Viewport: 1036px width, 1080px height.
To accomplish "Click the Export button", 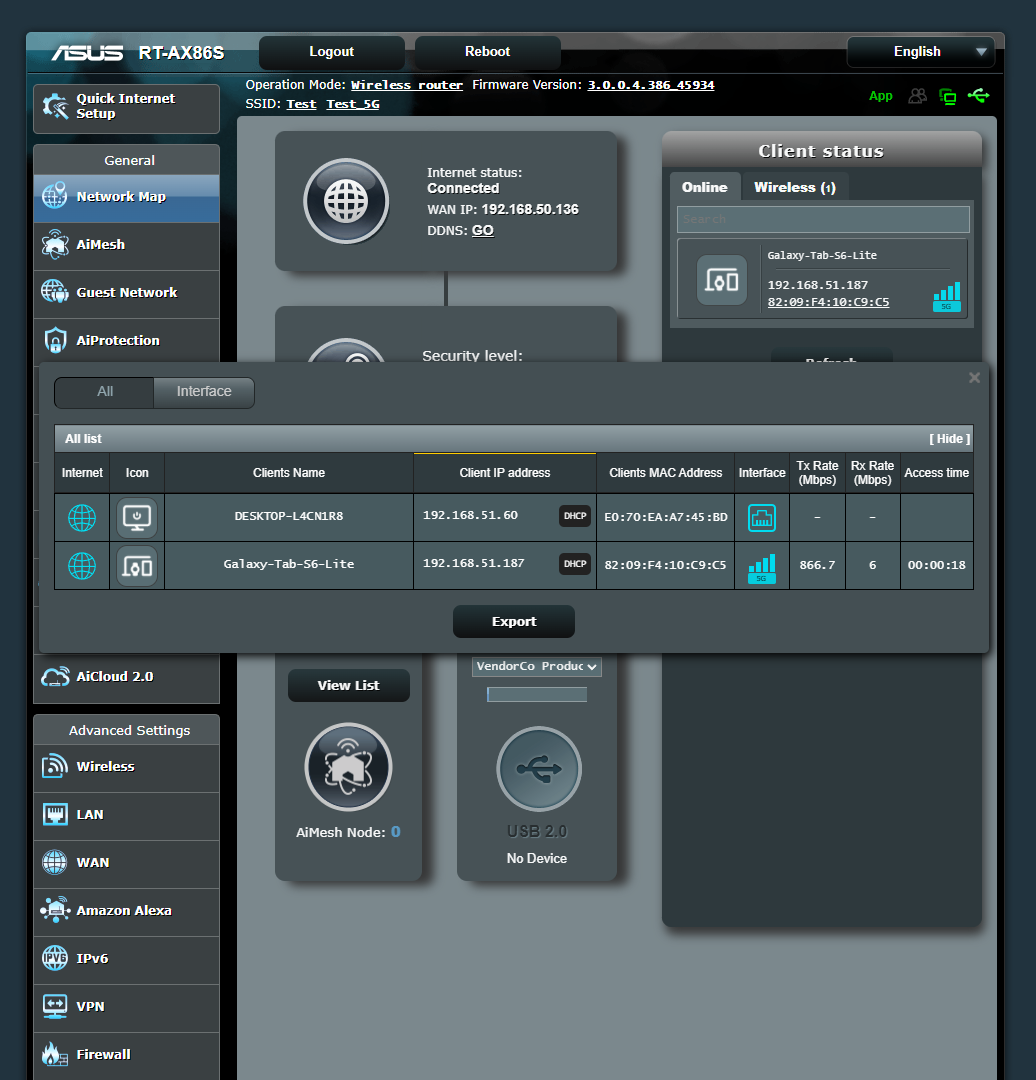I will [x=513, y=621].
